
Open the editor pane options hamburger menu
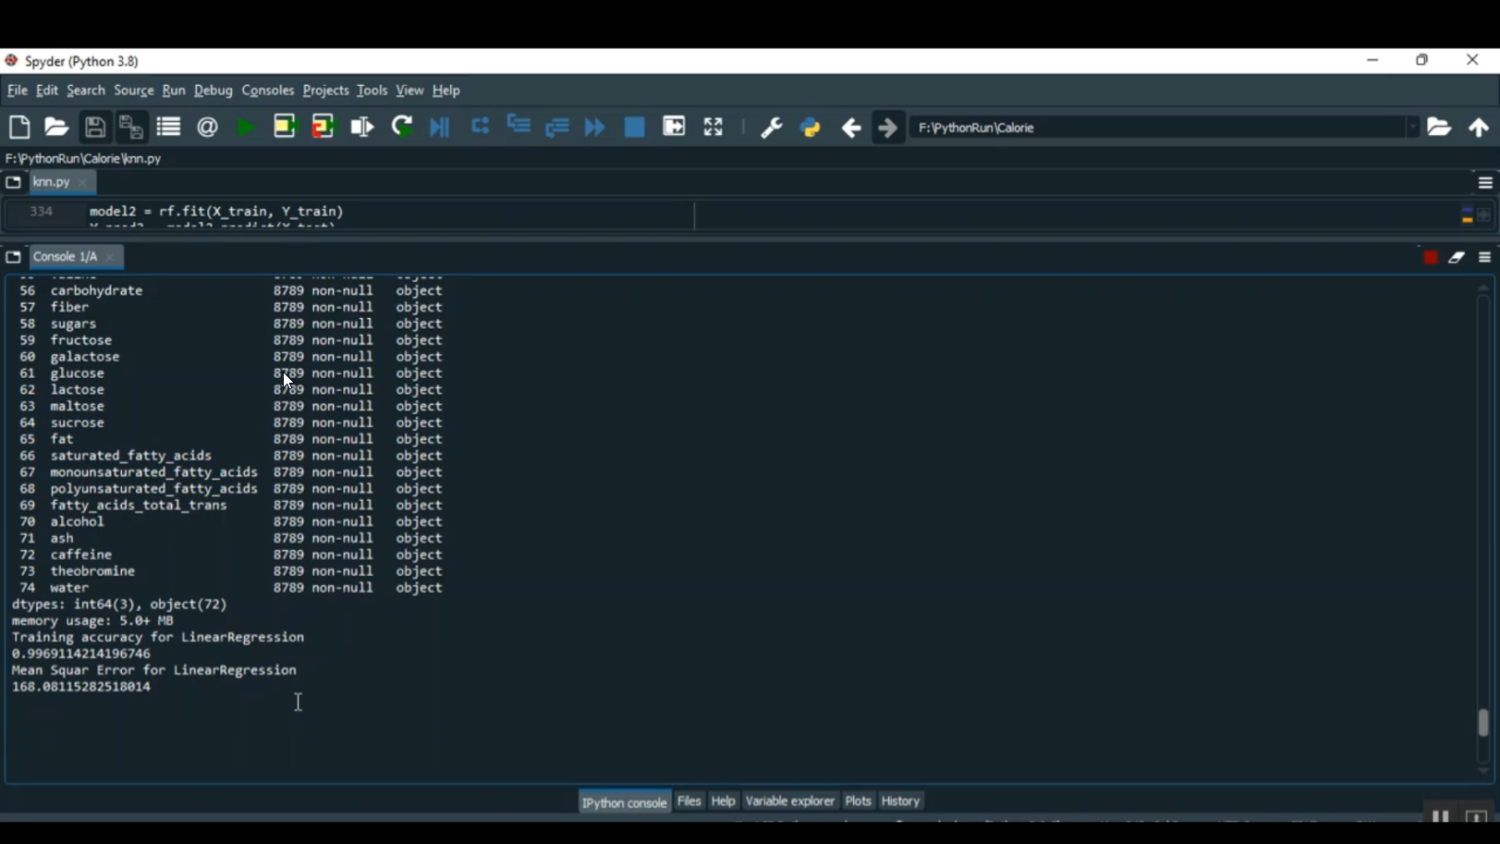1485,183
